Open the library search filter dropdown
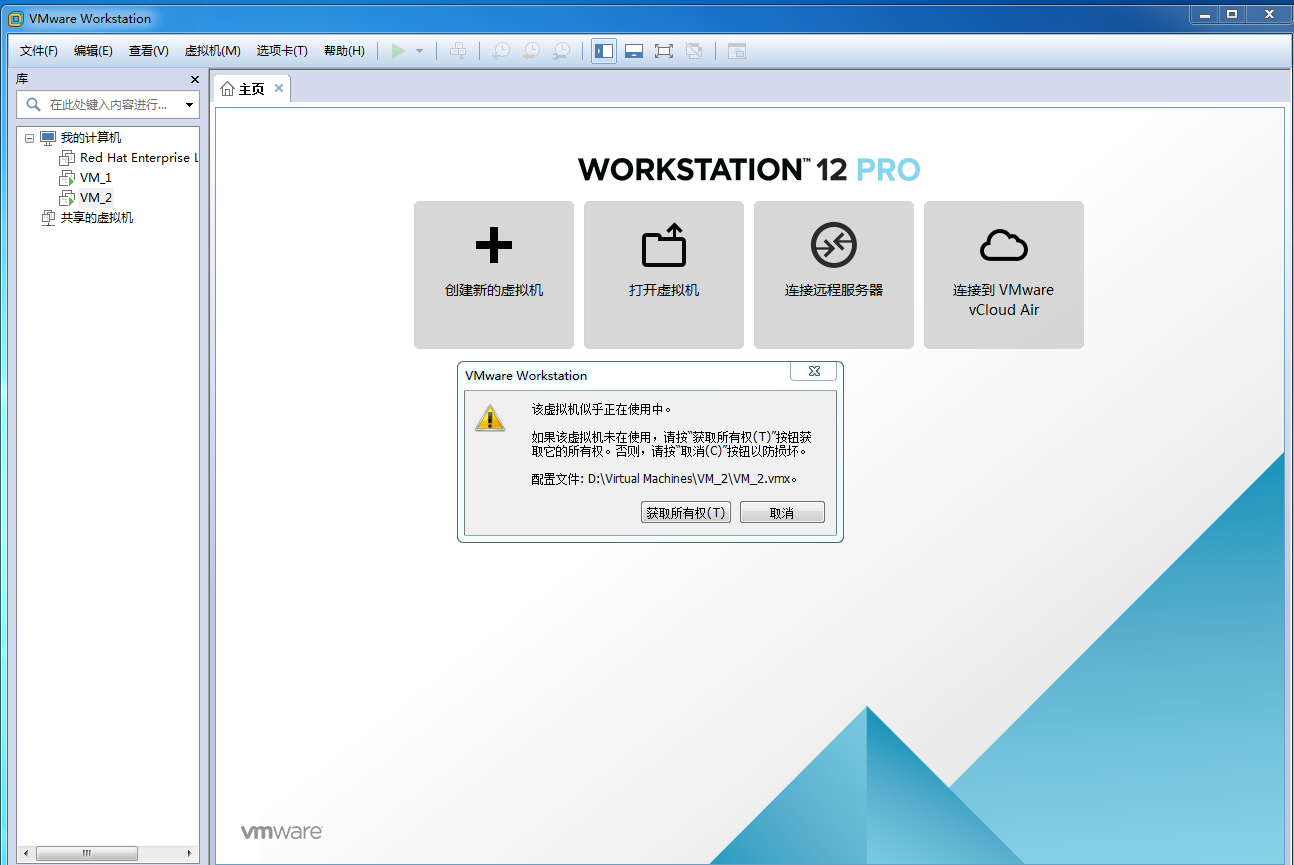Viewport: 1294px width, 865px height. coord(190,104)
